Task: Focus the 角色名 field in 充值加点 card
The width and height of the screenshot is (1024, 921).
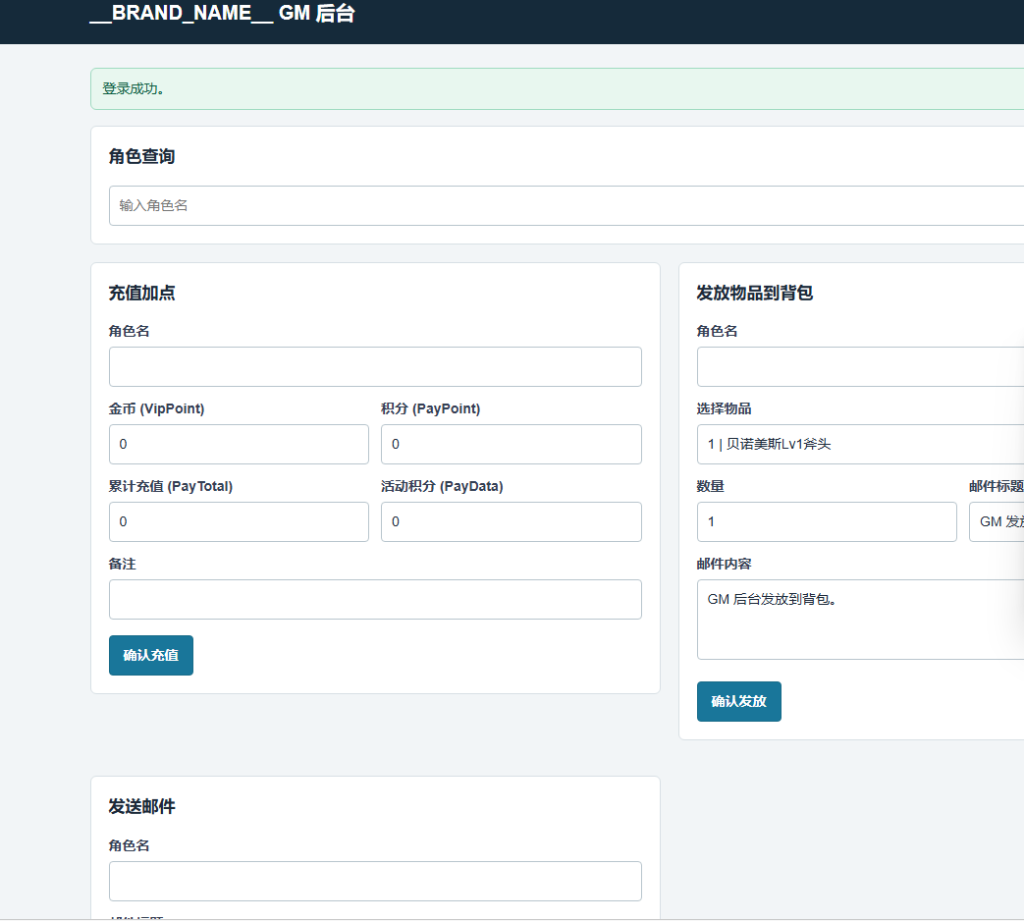Action: [375, 367]
